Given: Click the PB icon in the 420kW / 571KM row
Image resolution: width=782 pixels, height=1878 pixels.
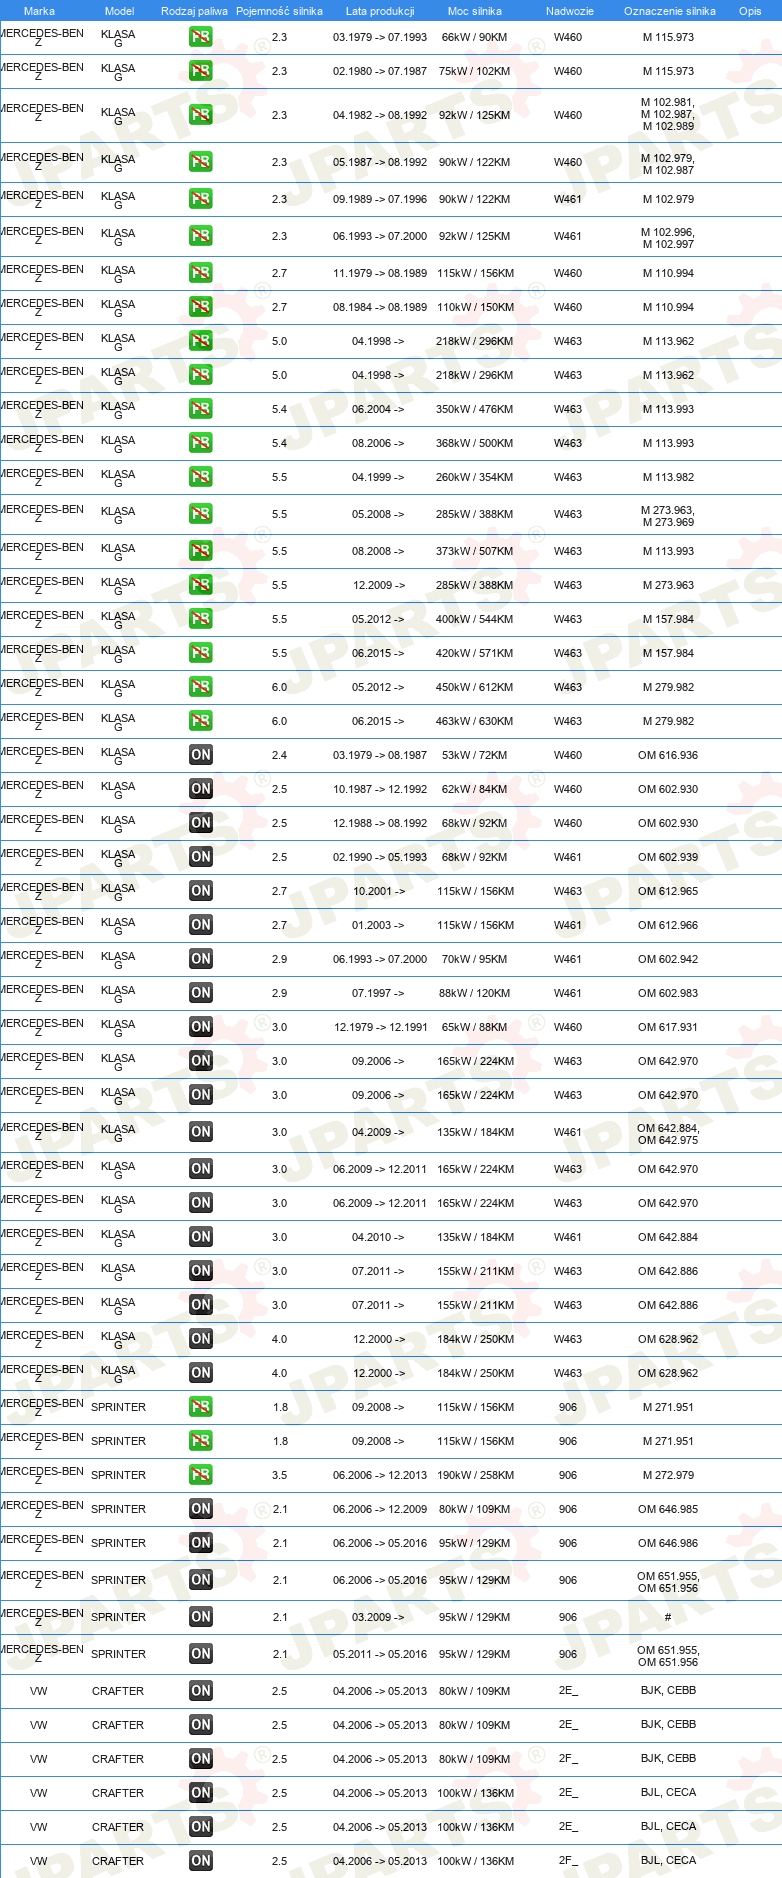Looking at the screenshot, I should pyautogui.click(x=201, y=653).
